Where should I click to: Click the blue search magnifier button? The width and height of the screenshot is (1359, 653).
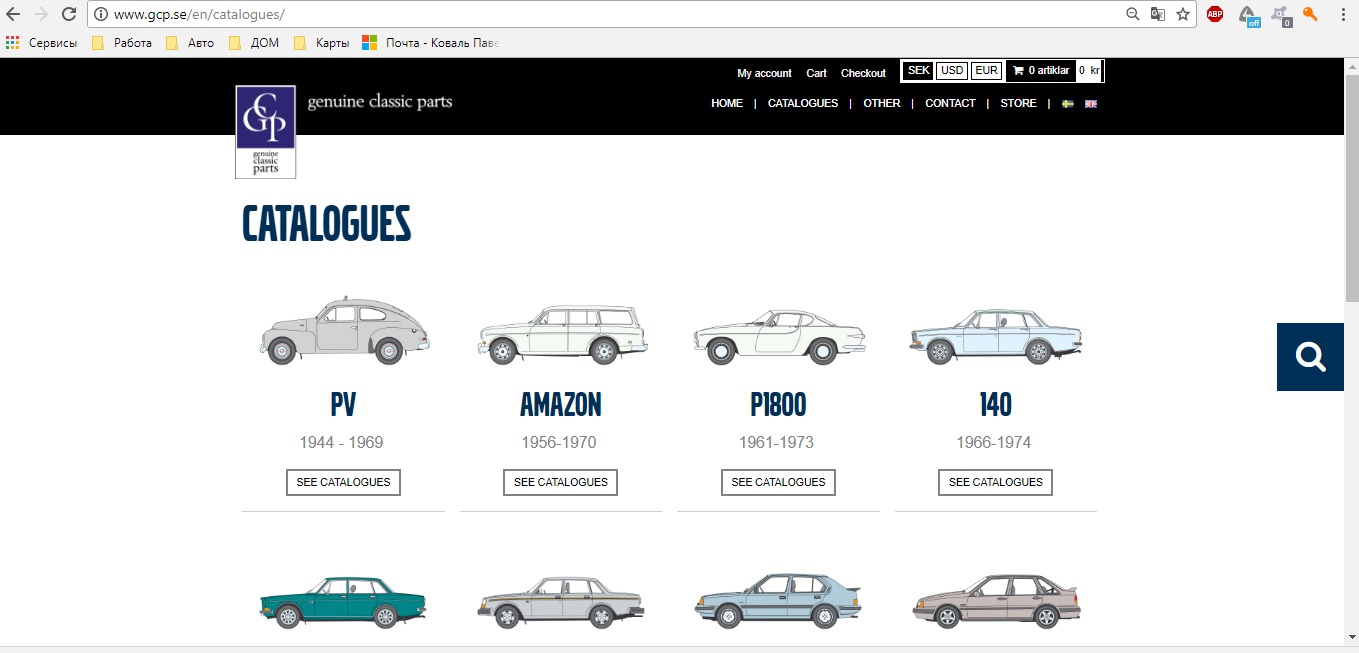[1309, 356]
